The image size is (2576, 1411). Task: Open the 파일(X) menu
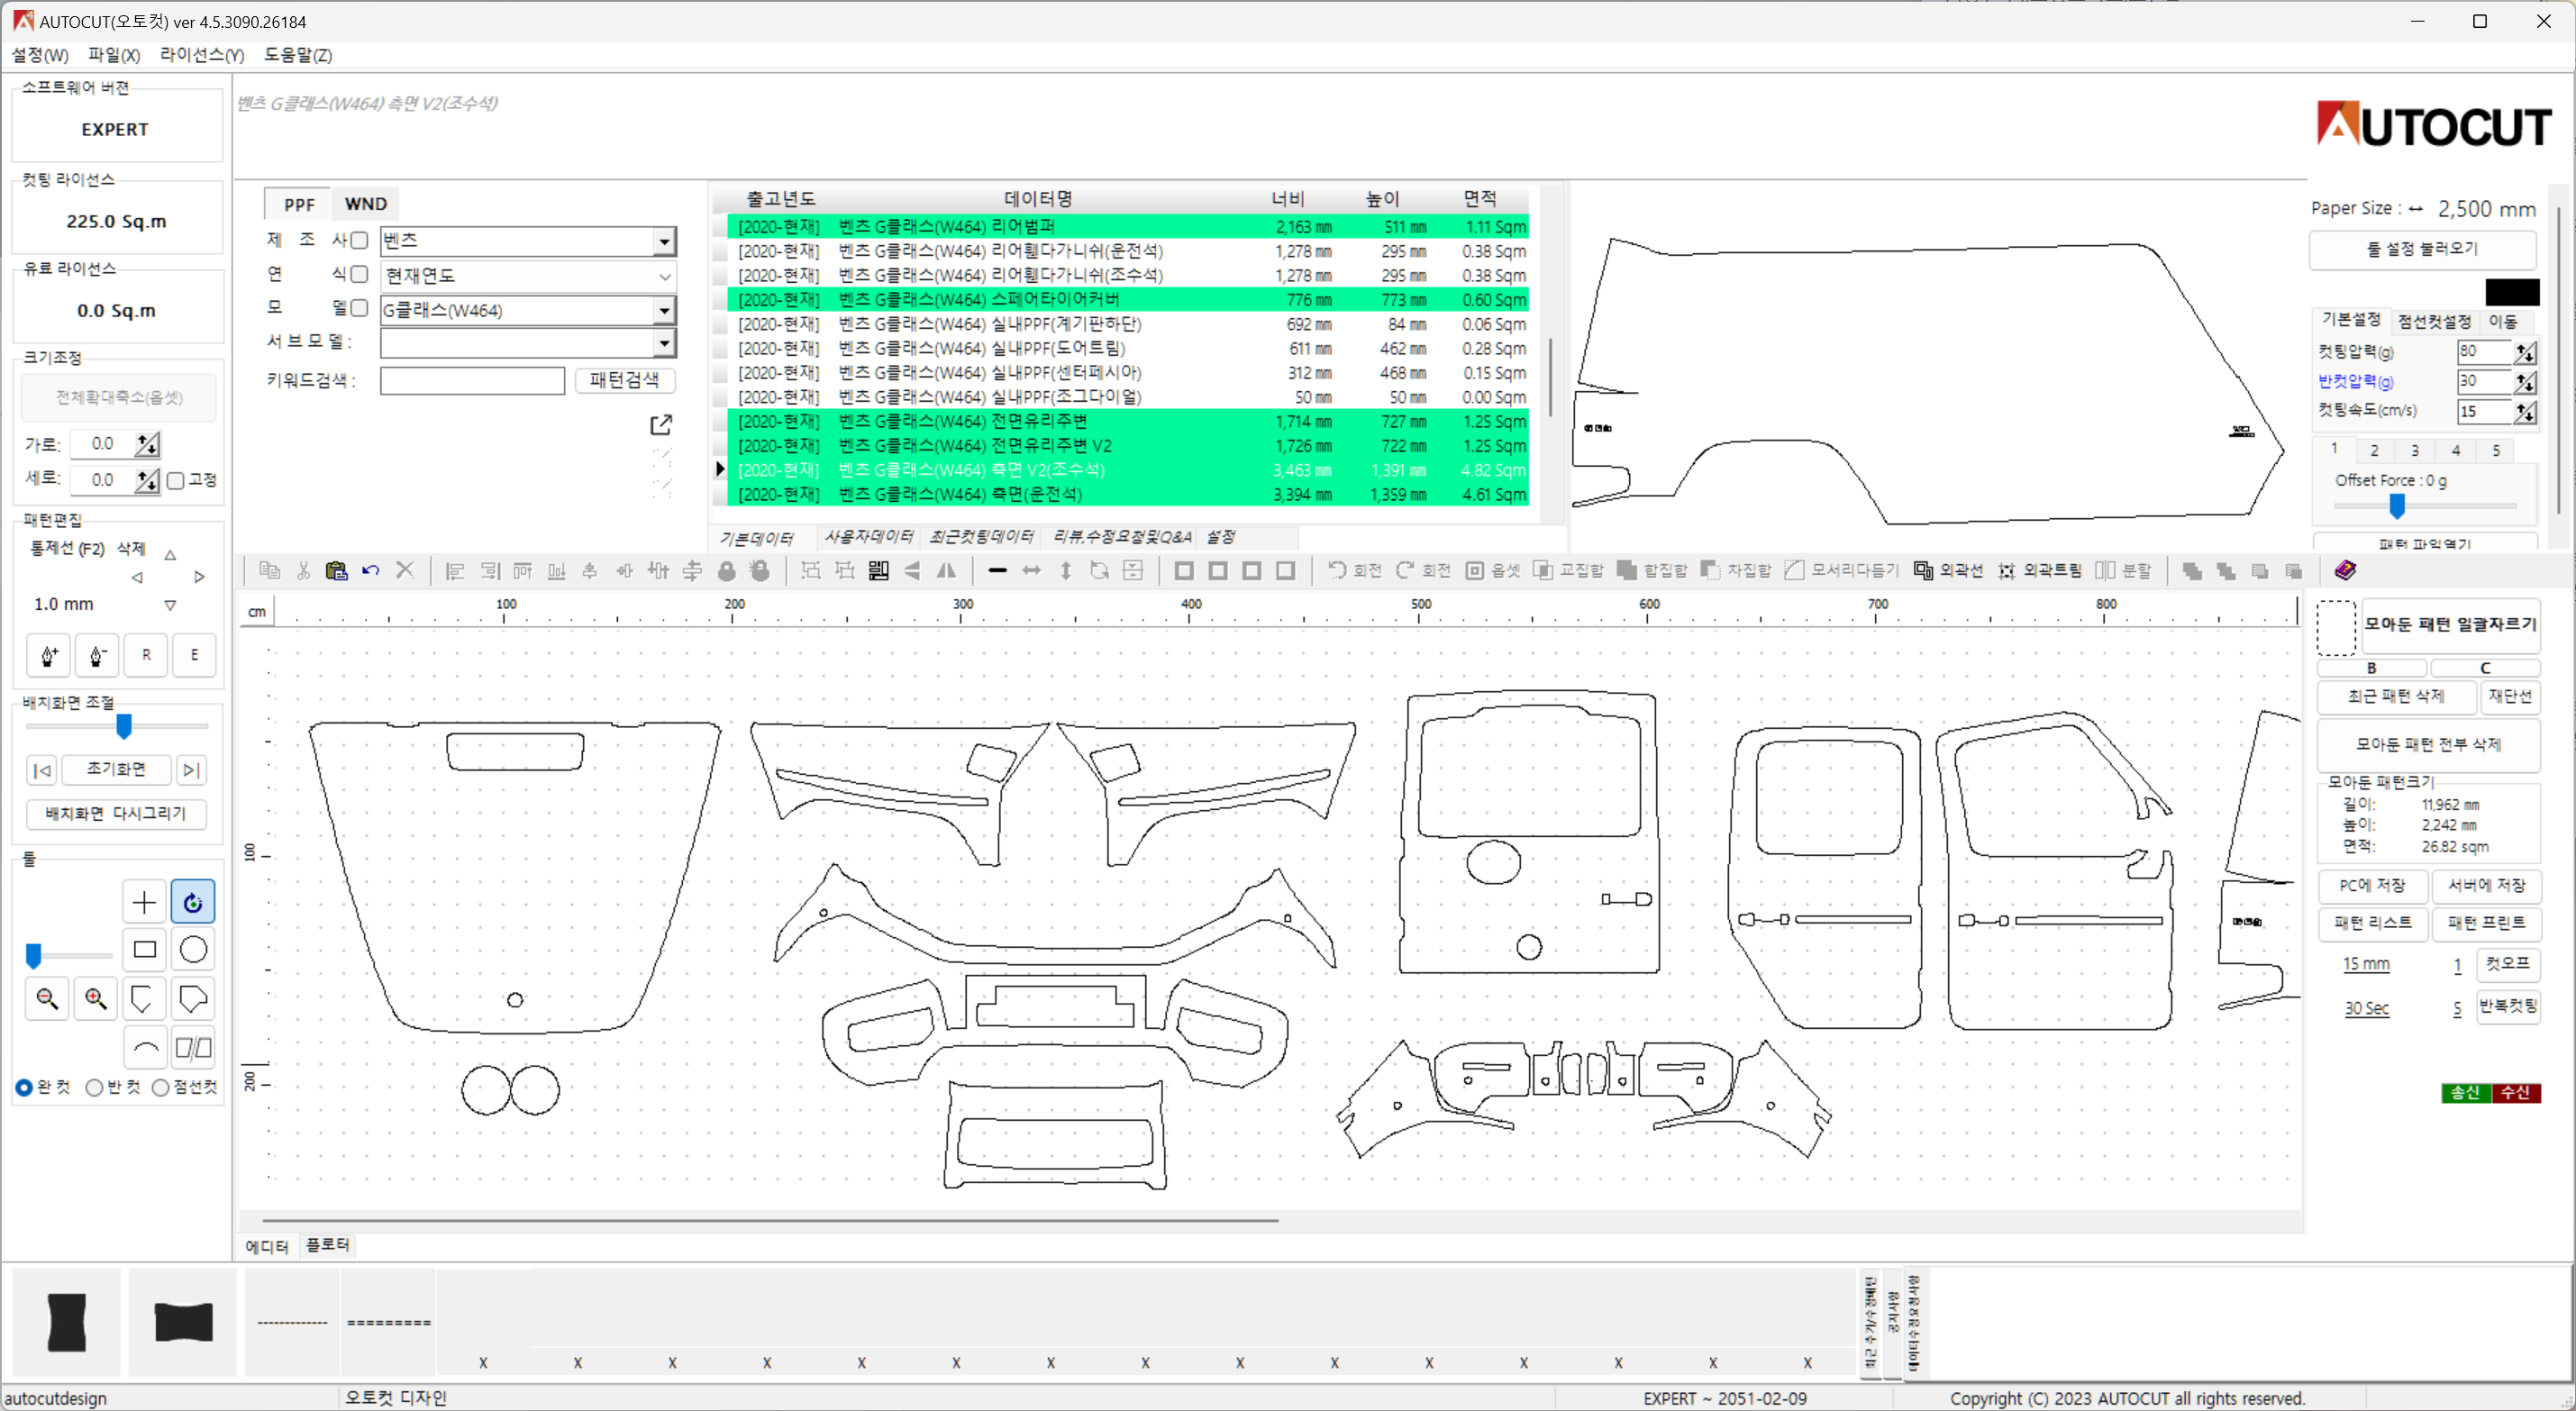tap(114, 55)
